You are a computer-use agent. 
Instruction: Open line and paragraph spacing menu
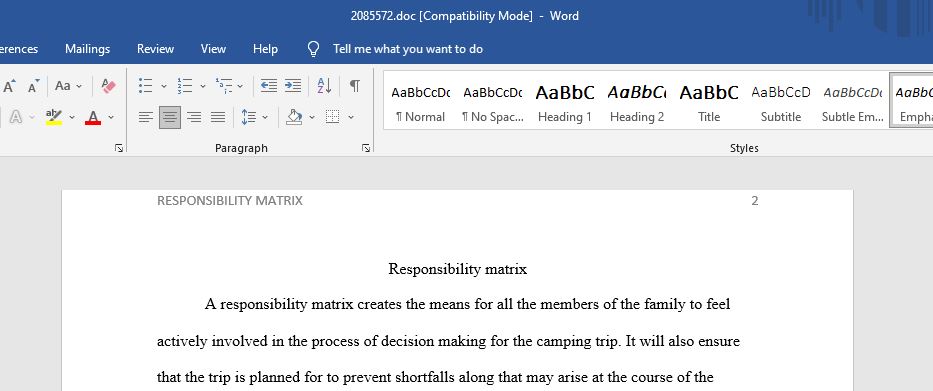pos(248,117)
